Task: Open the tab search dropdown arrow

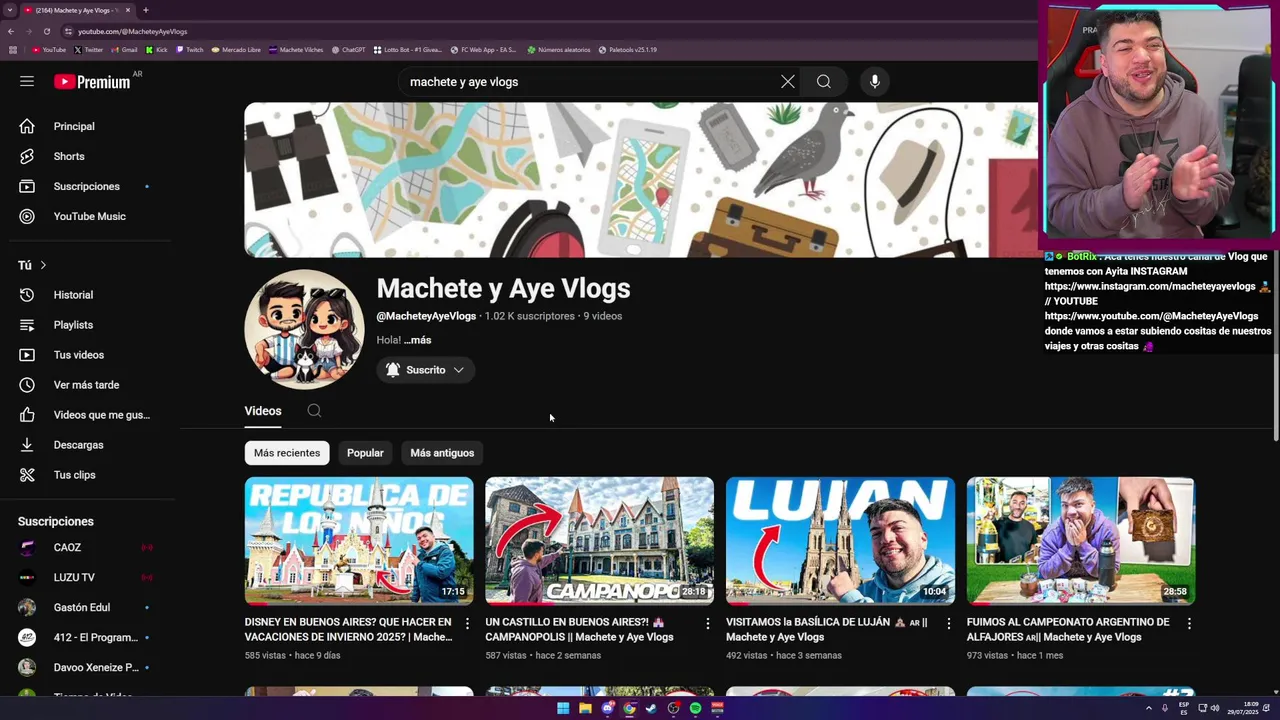Action: [x=9, y=10]
